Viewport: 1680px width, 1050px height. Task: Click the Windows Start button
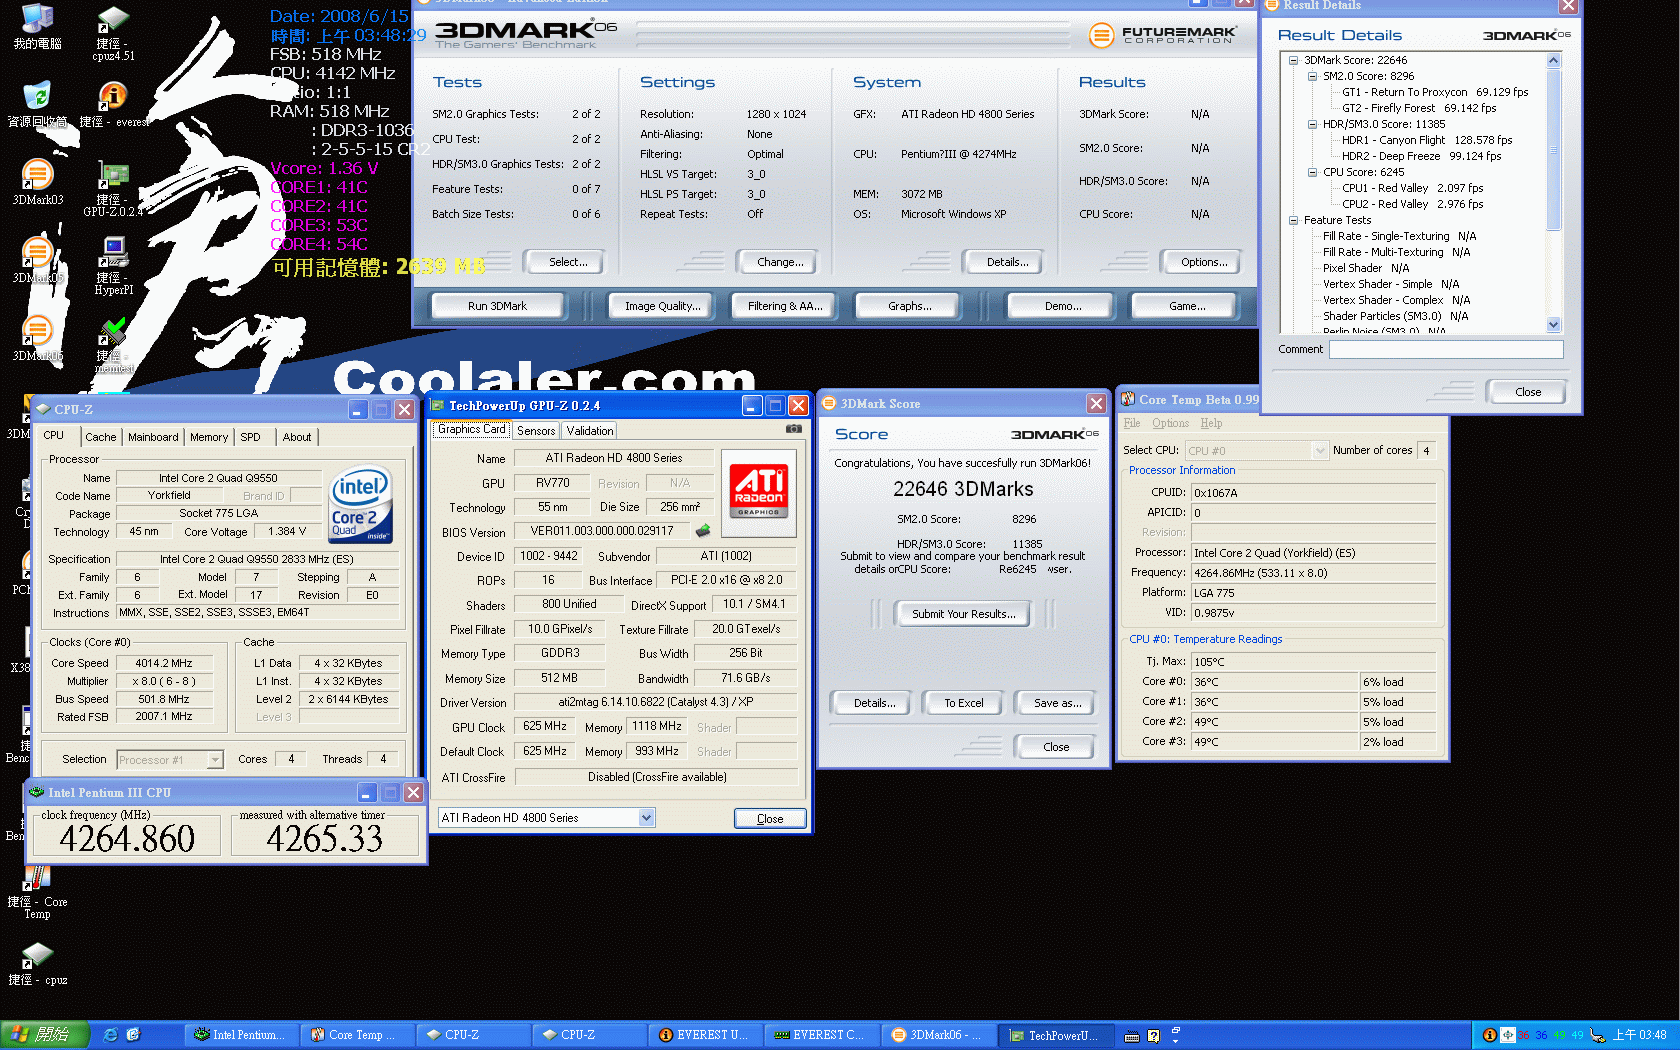45,1035
